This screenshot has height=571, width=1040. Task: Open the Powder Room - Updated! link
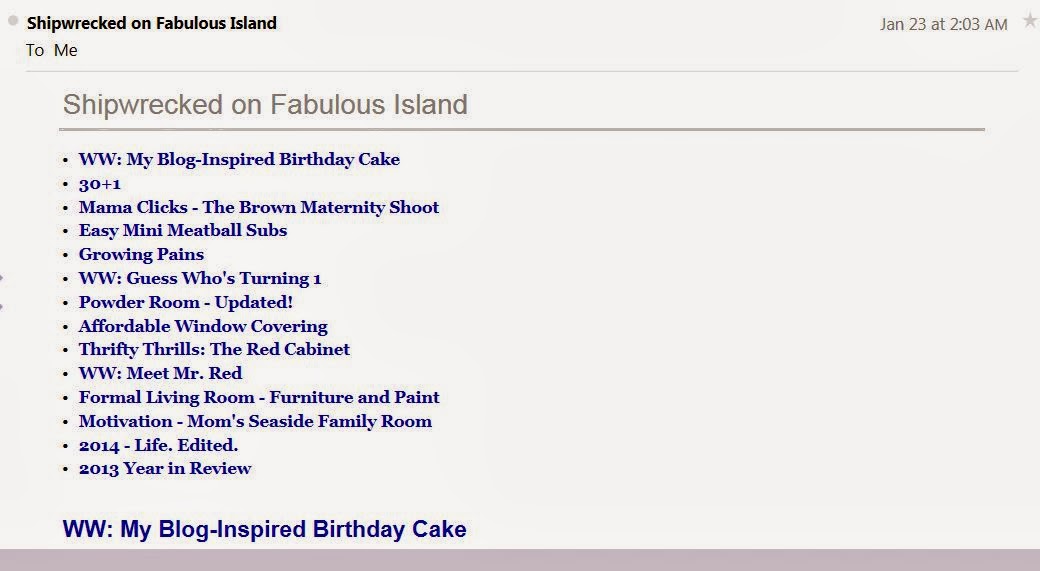185,302
